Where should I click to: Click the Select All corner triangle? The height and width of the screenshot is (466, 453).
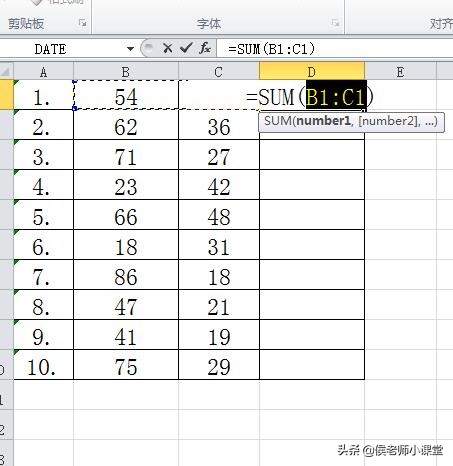7,71
